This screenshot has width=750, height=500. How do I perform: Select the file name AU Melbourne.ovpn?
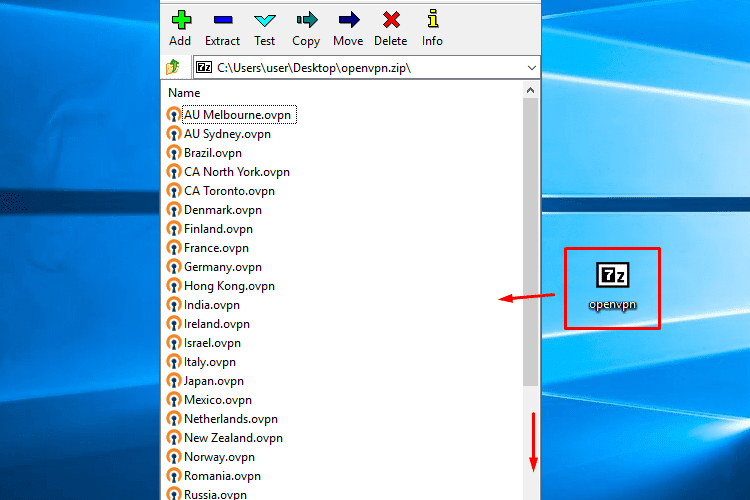coord(238,115)
